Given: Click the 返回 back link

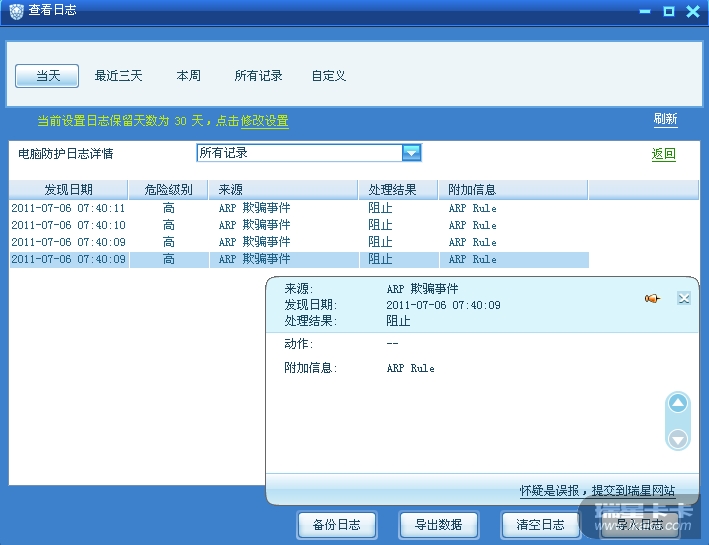Looking at the screenshot, I should point(663,154).
